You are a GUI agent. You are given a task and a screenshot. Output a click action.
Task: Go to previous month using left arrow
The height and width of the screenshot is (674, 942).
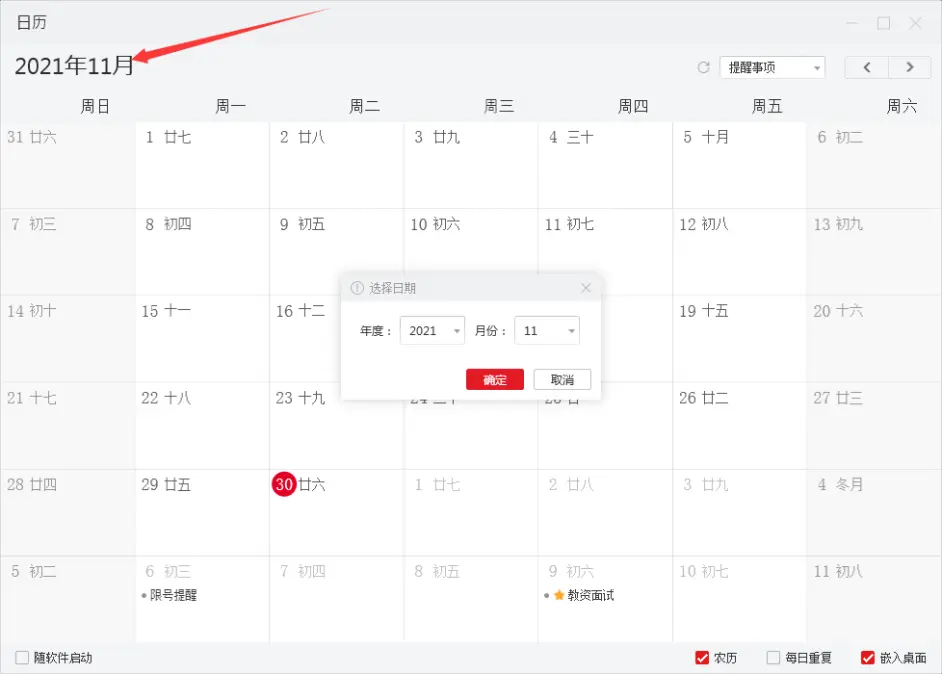click(866, 67)
